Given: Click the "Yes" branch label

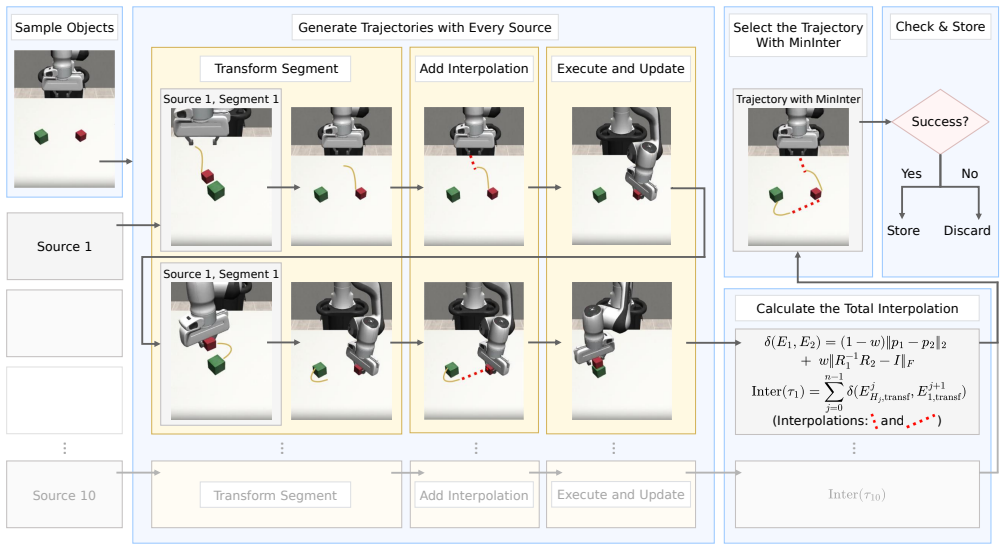Looking at the screenshot, I should coord(911,174).
